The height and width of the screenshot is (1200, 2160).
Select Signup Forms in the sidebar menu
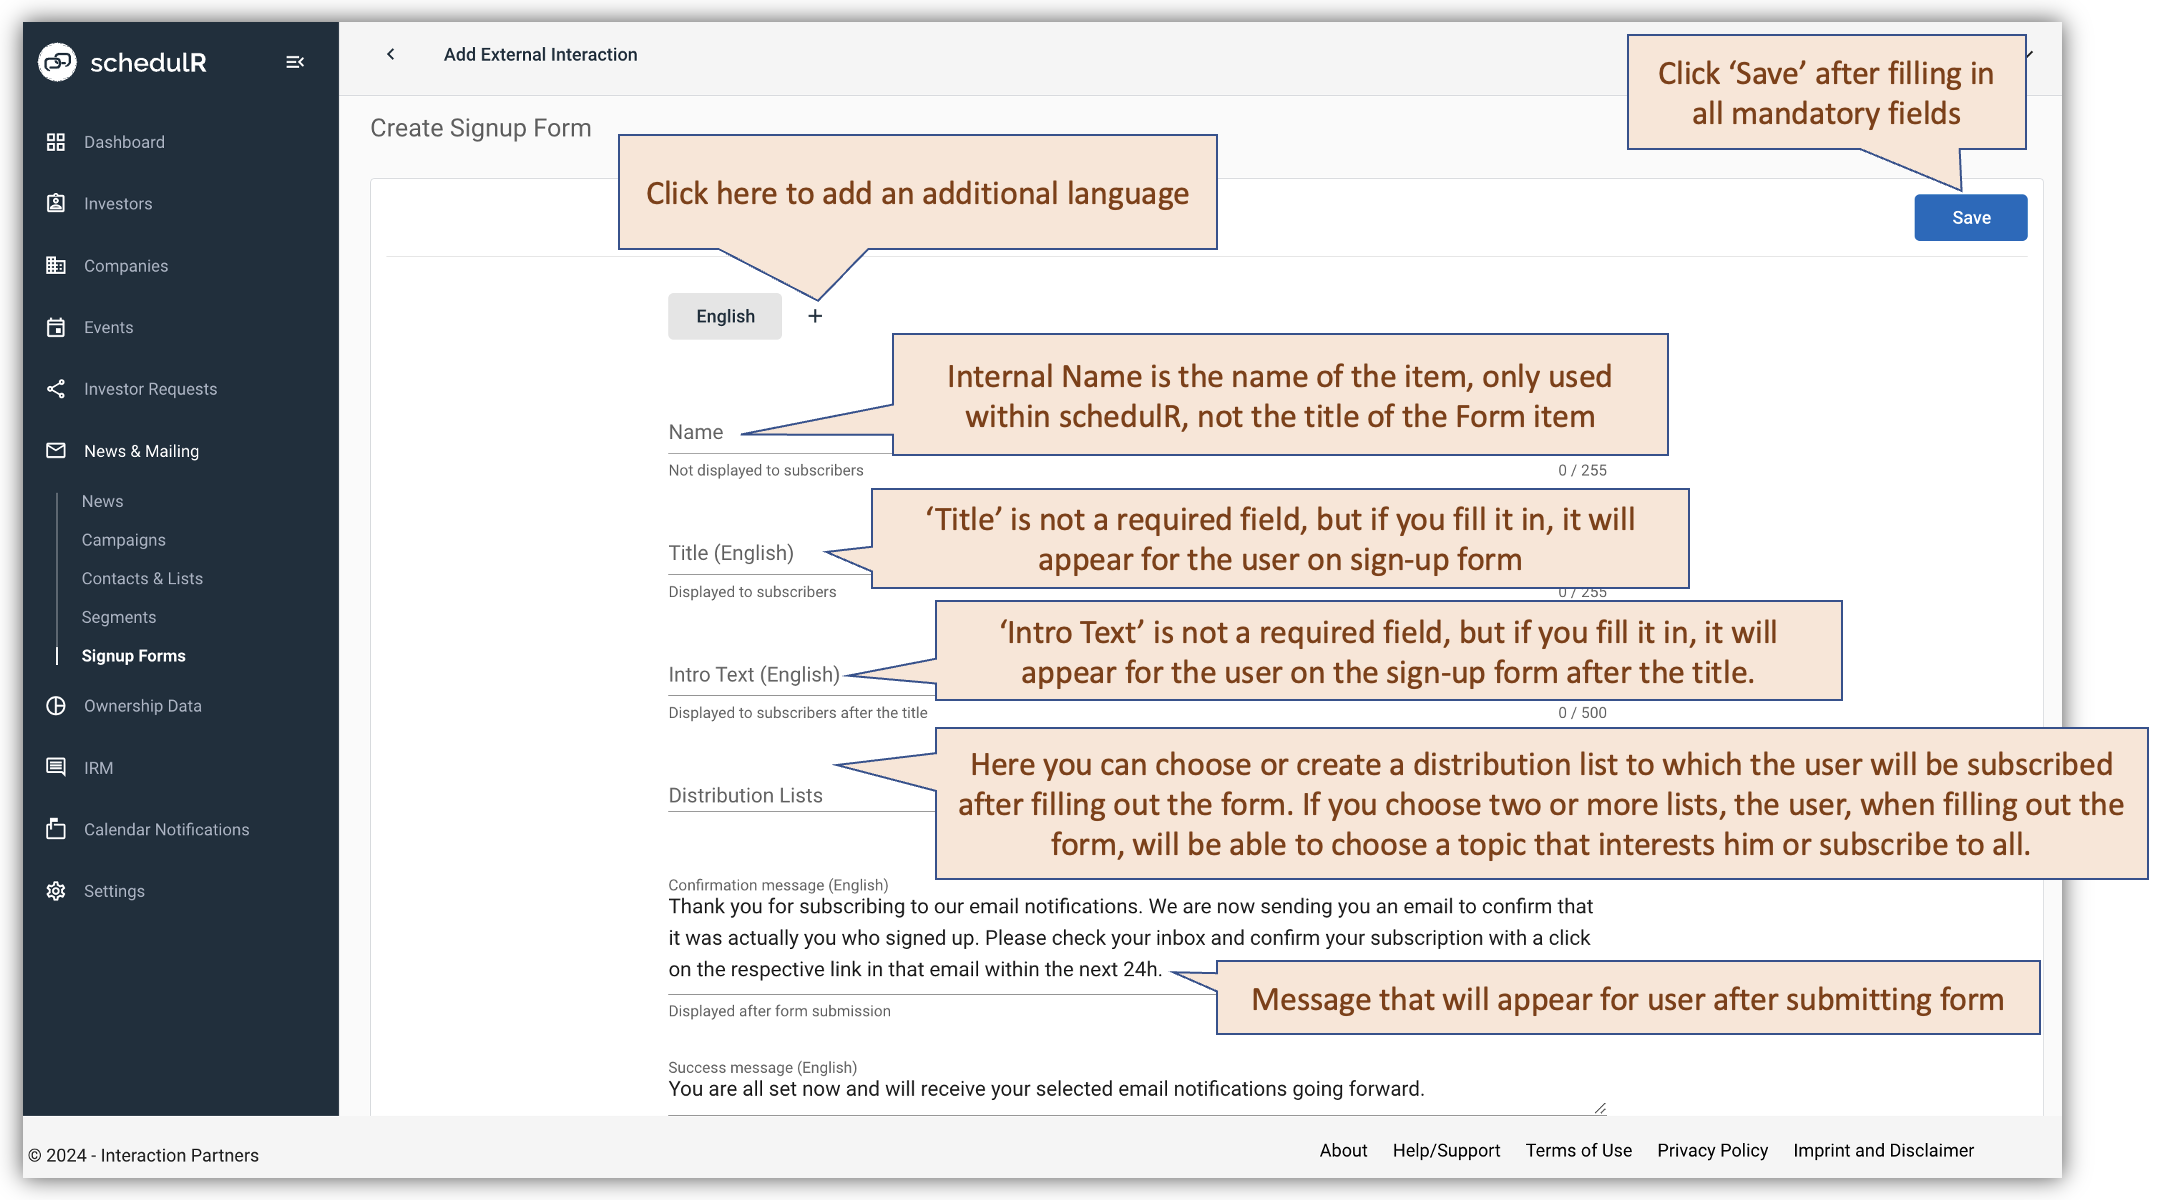click(x=133, y=656)
